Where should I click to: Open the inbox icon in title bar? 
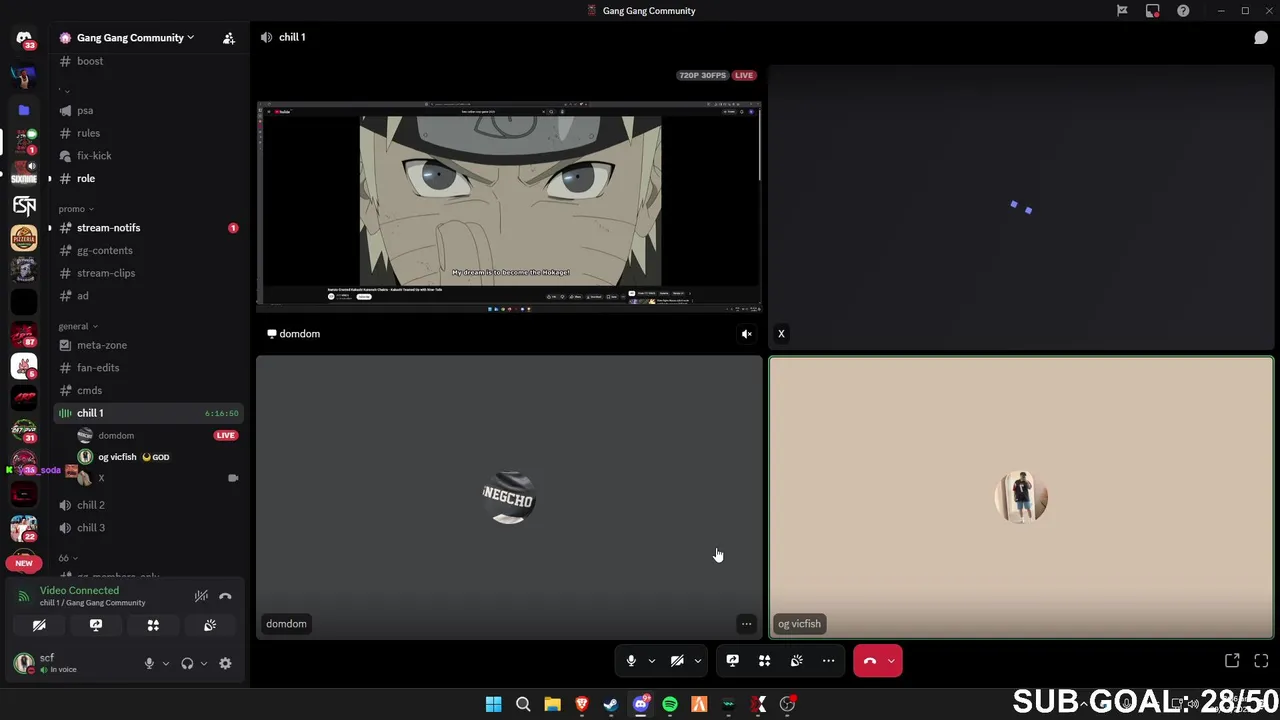tap(1153, 11)
